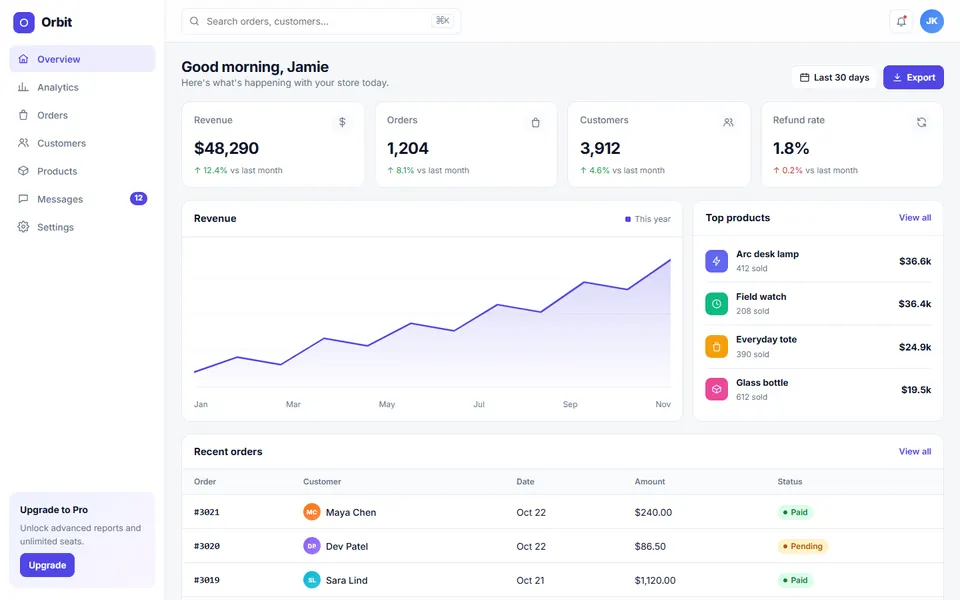Open the JK user avatar

pyautogui.click(x=931, y=21)
